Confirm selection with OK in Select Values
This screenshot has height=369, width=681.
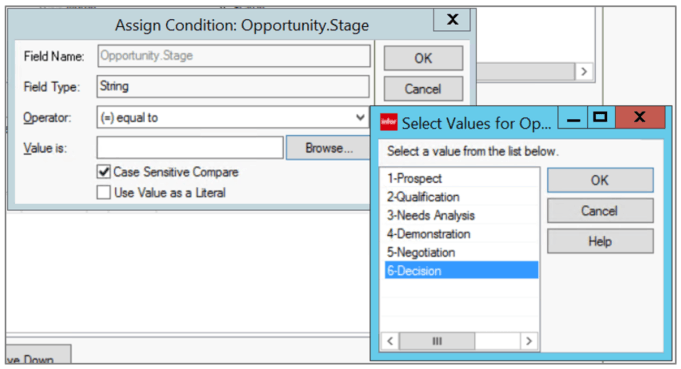[600, 180]
